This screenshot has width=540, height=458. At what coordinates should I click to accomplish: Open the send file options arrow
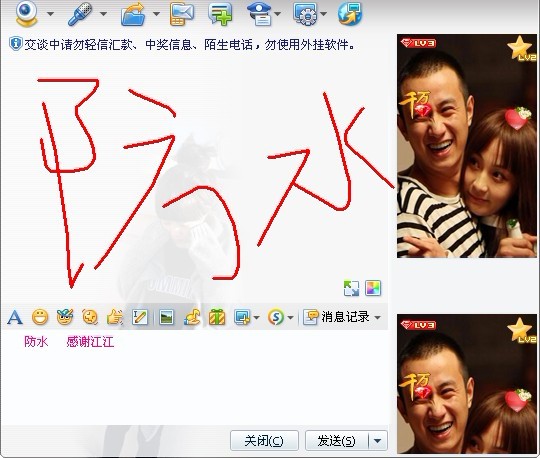point(156,14)
